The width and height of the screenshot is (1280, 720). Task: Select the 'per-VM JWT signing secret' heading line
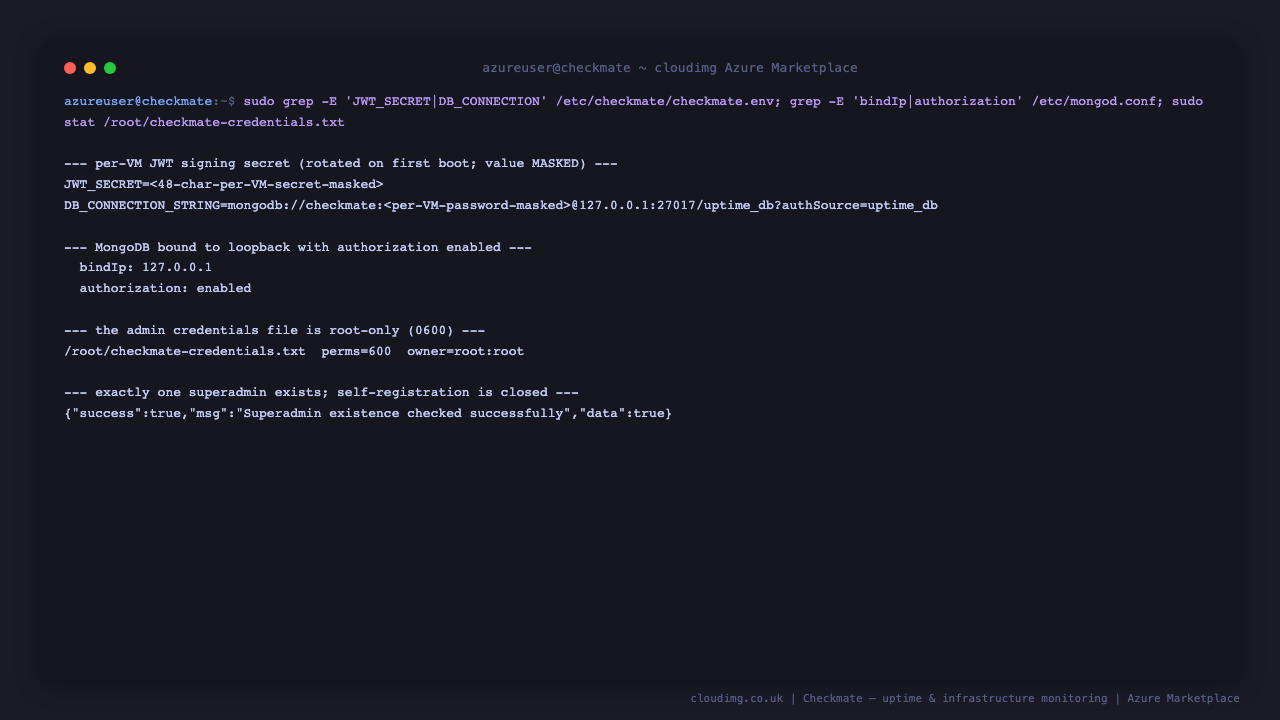click(341, 164)
